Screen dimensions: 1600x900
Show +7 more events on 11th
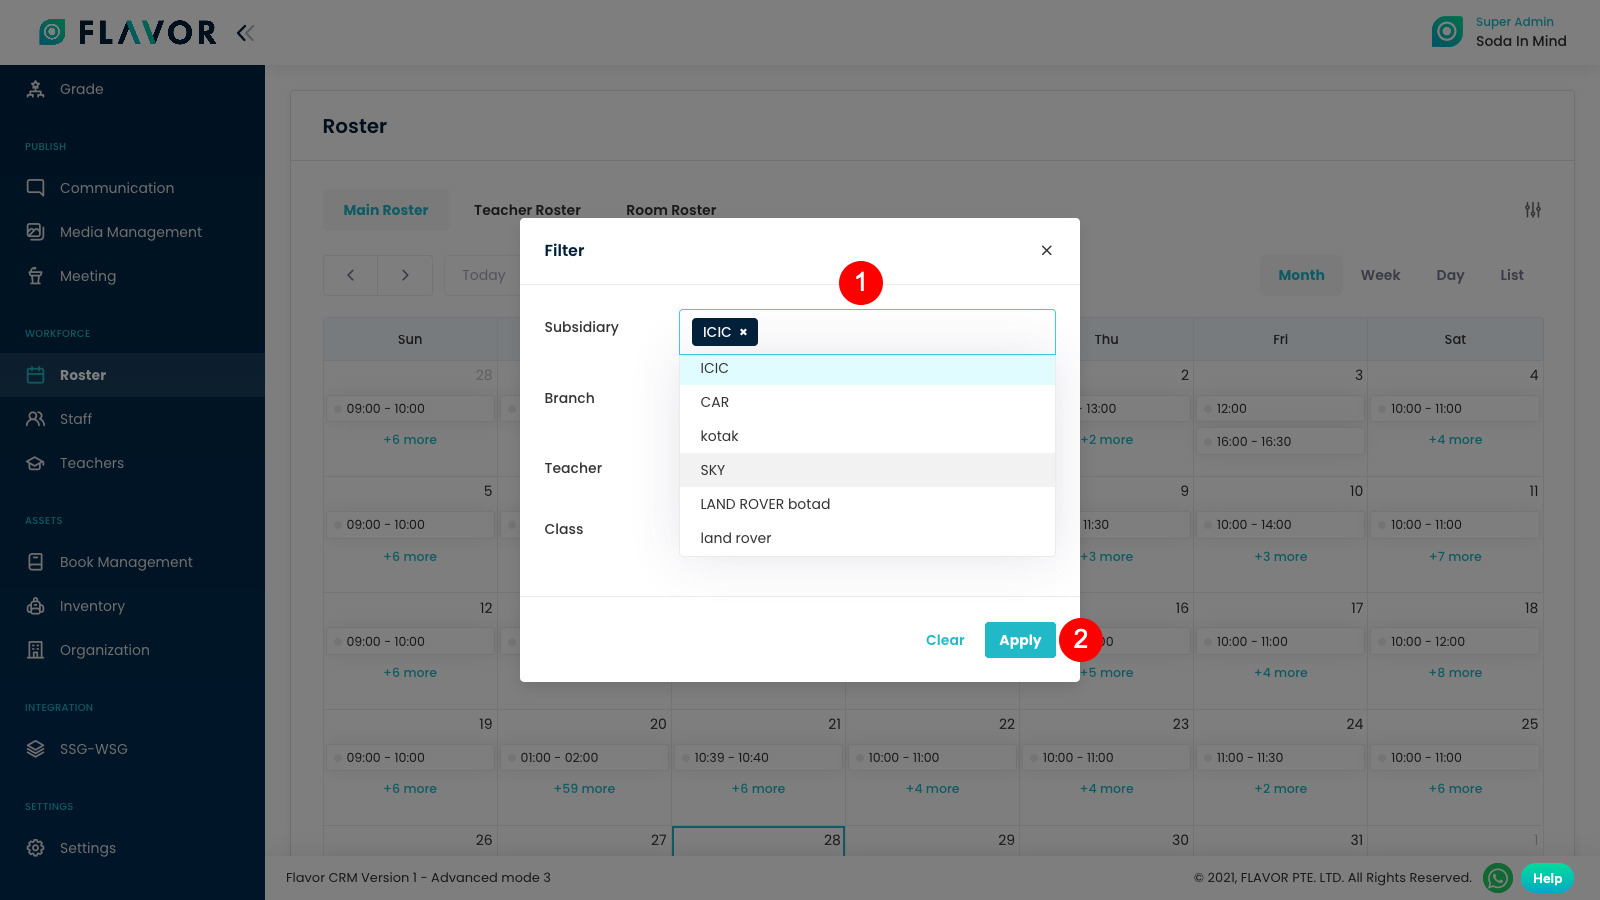[x=1455, y=557]
